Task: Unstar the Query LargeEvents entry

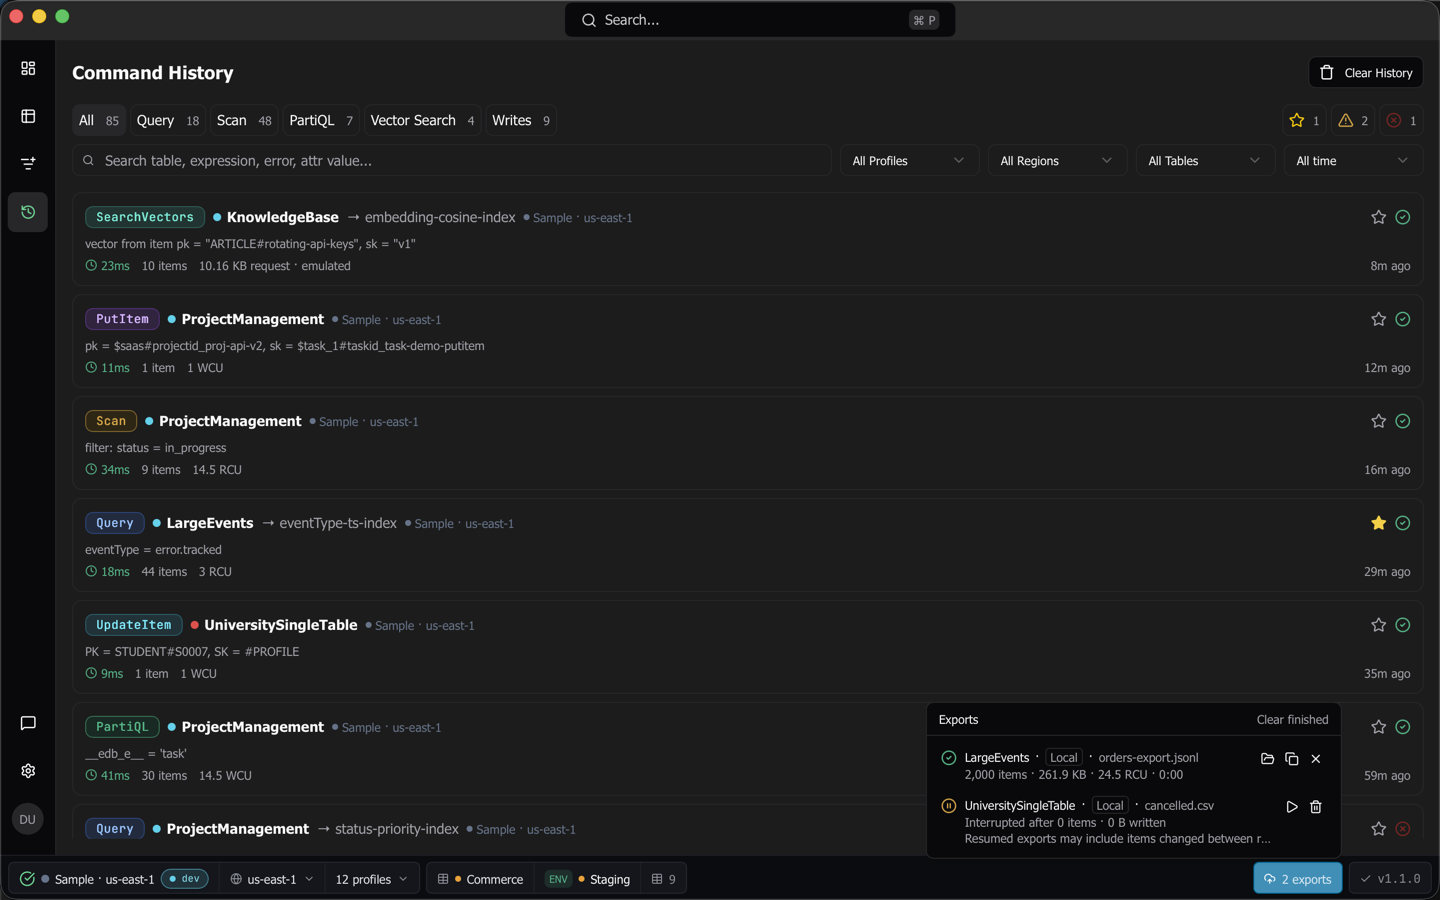Action: click(1378, 523)
